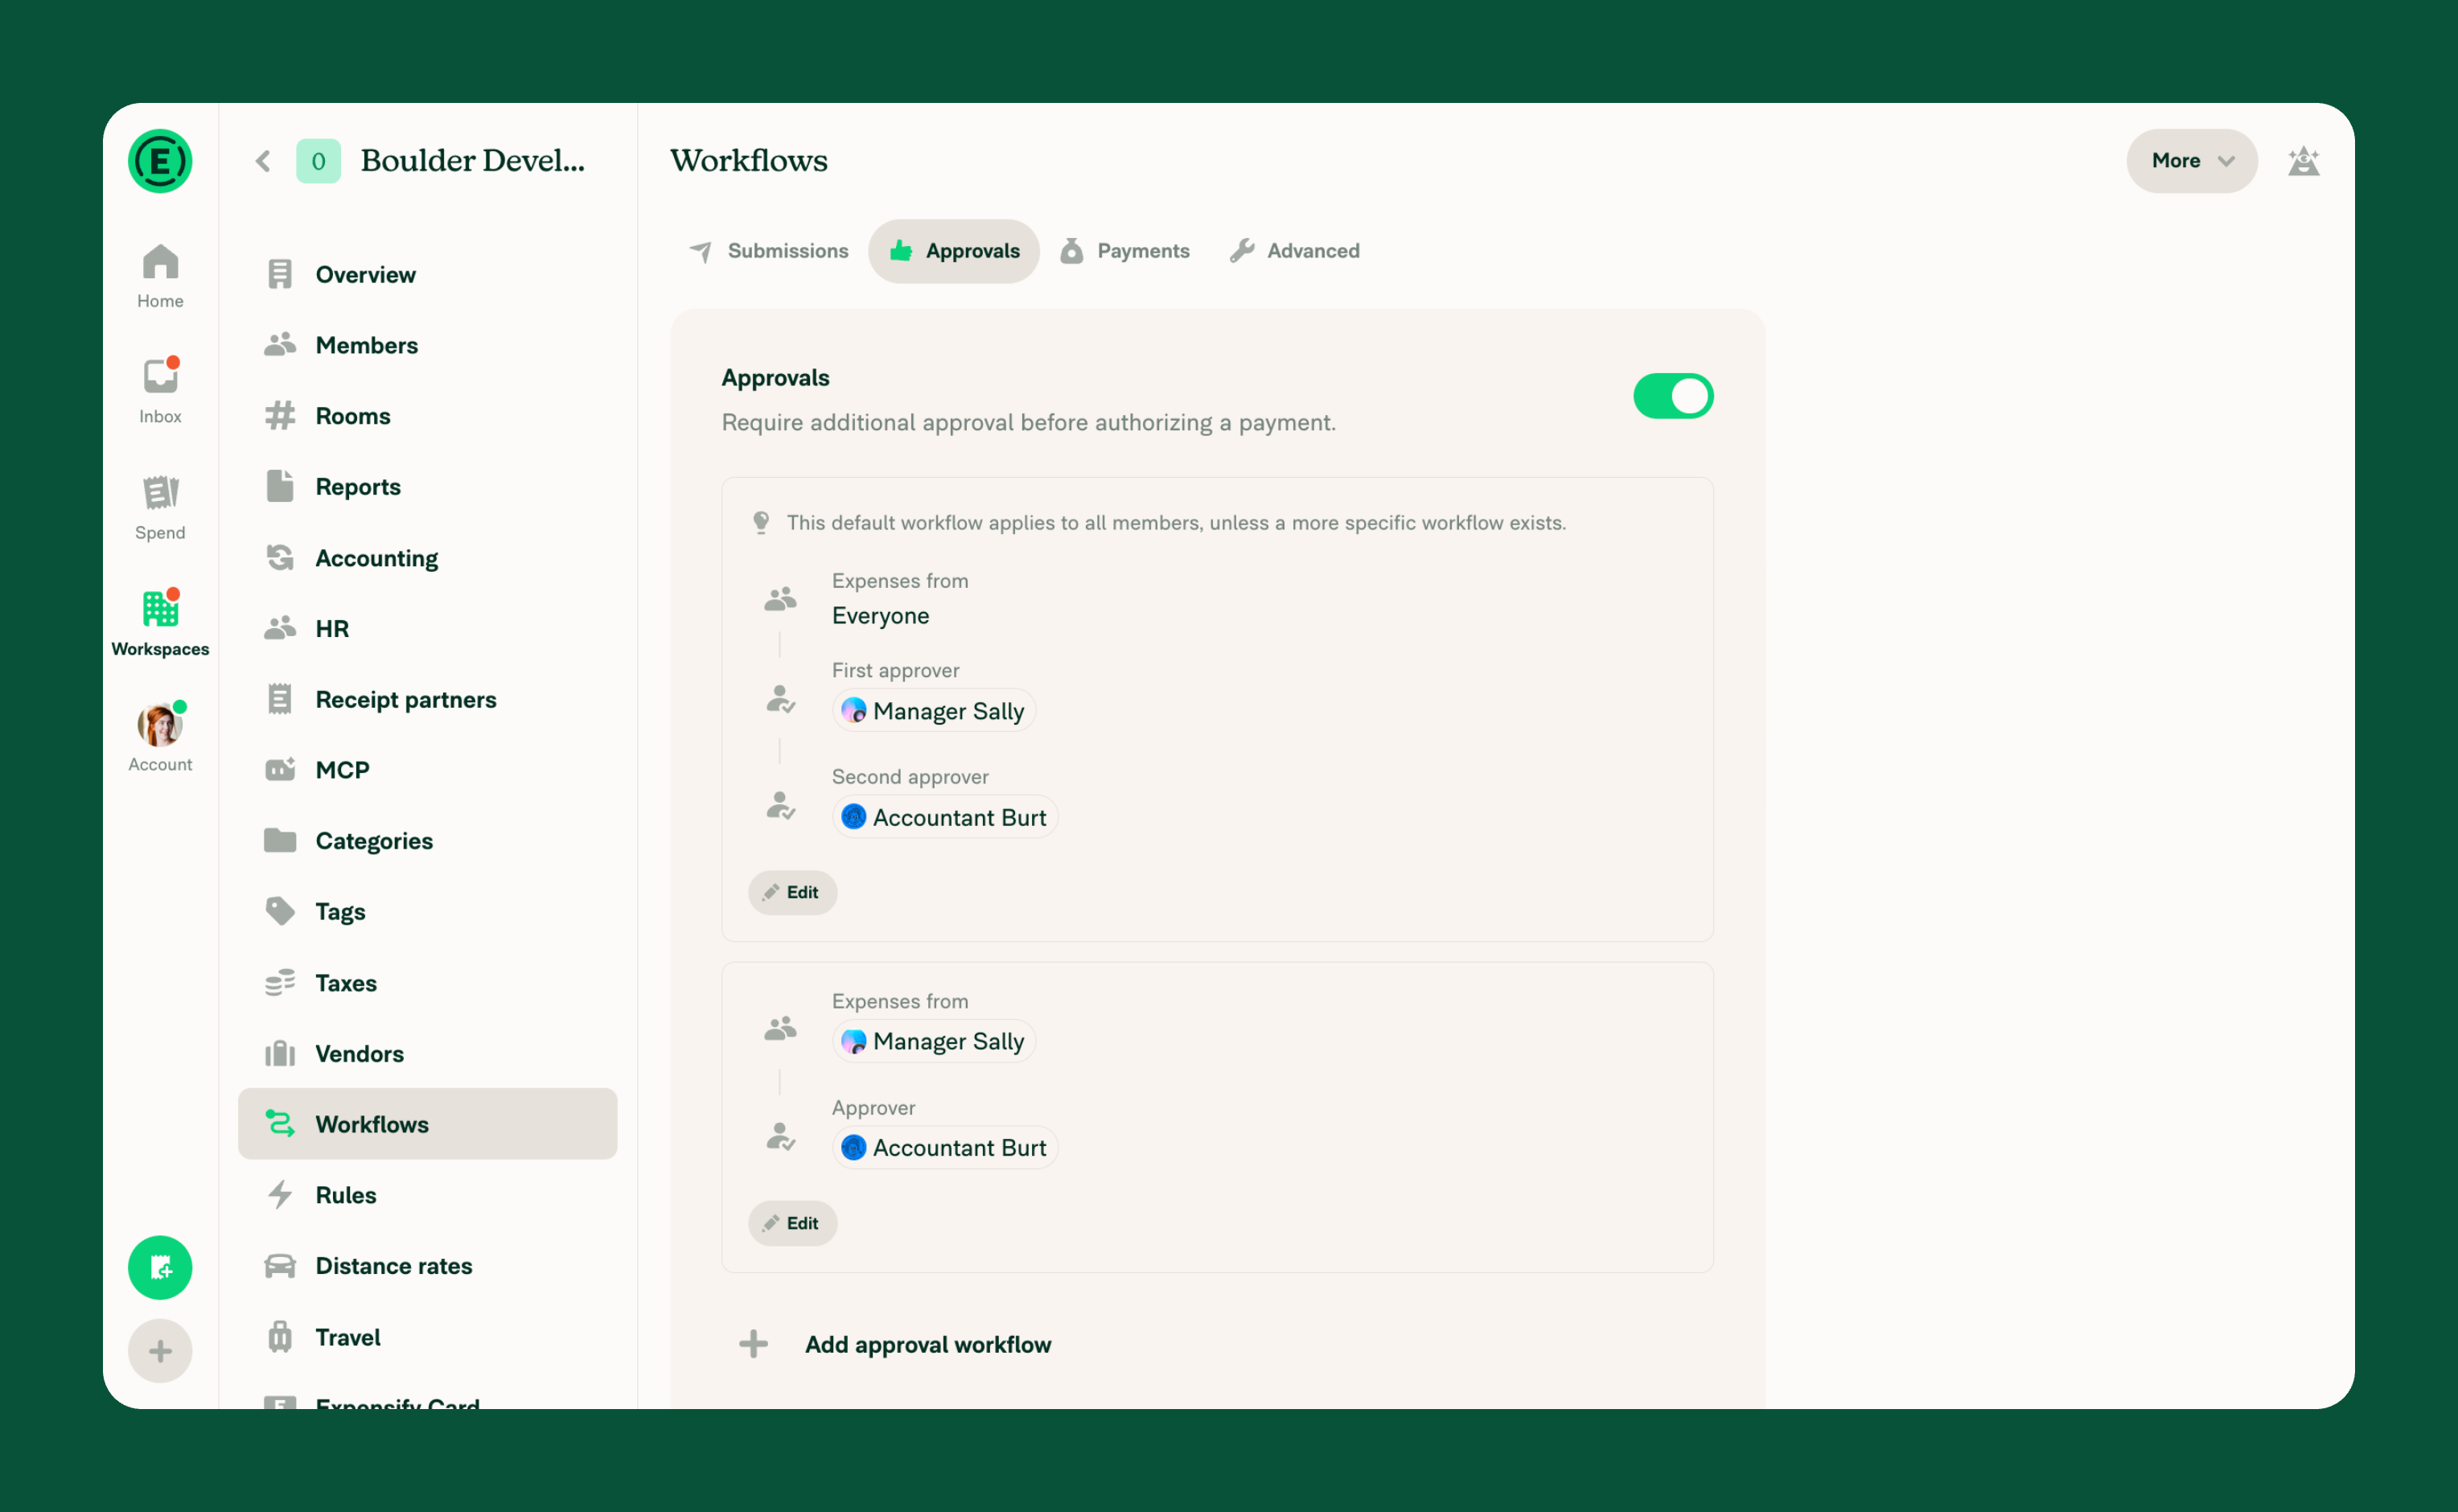Open HR in workspace menu
The width and height of the screenshot is (2458, 1512).
pyautogui.click(x=427, y=628)
